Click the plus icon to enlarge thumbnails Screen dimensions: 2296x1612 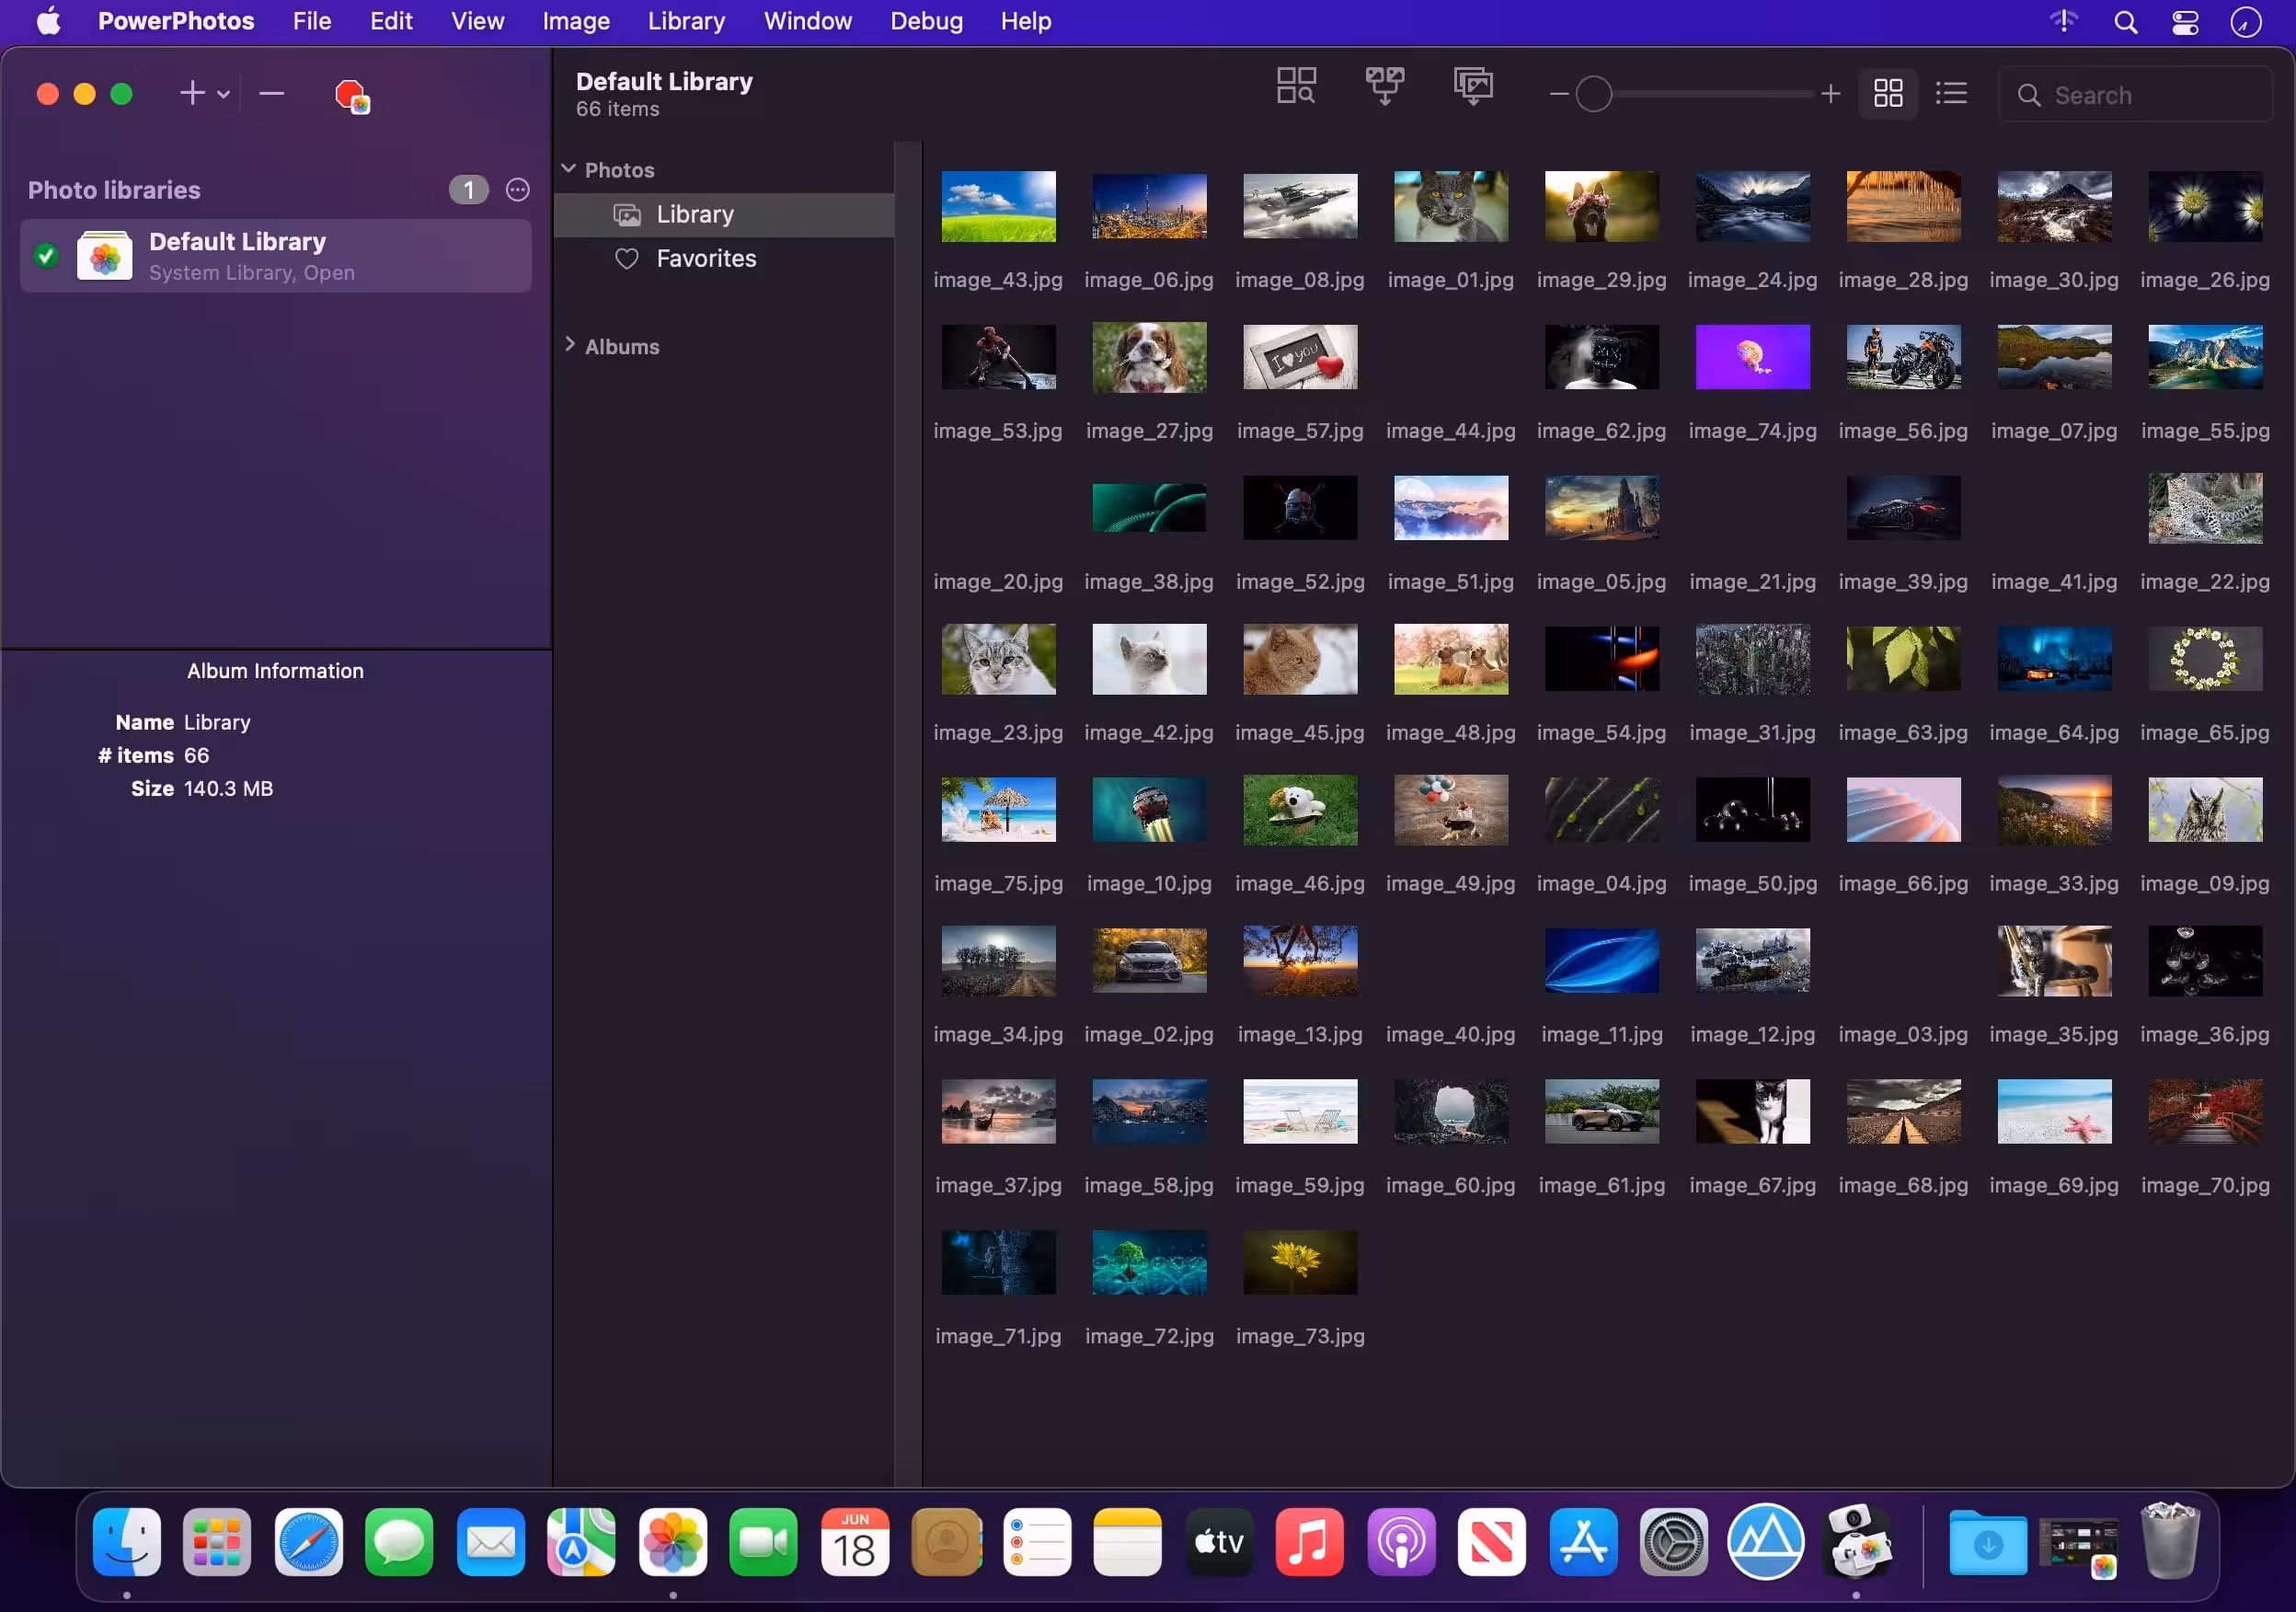point(1830,94)
